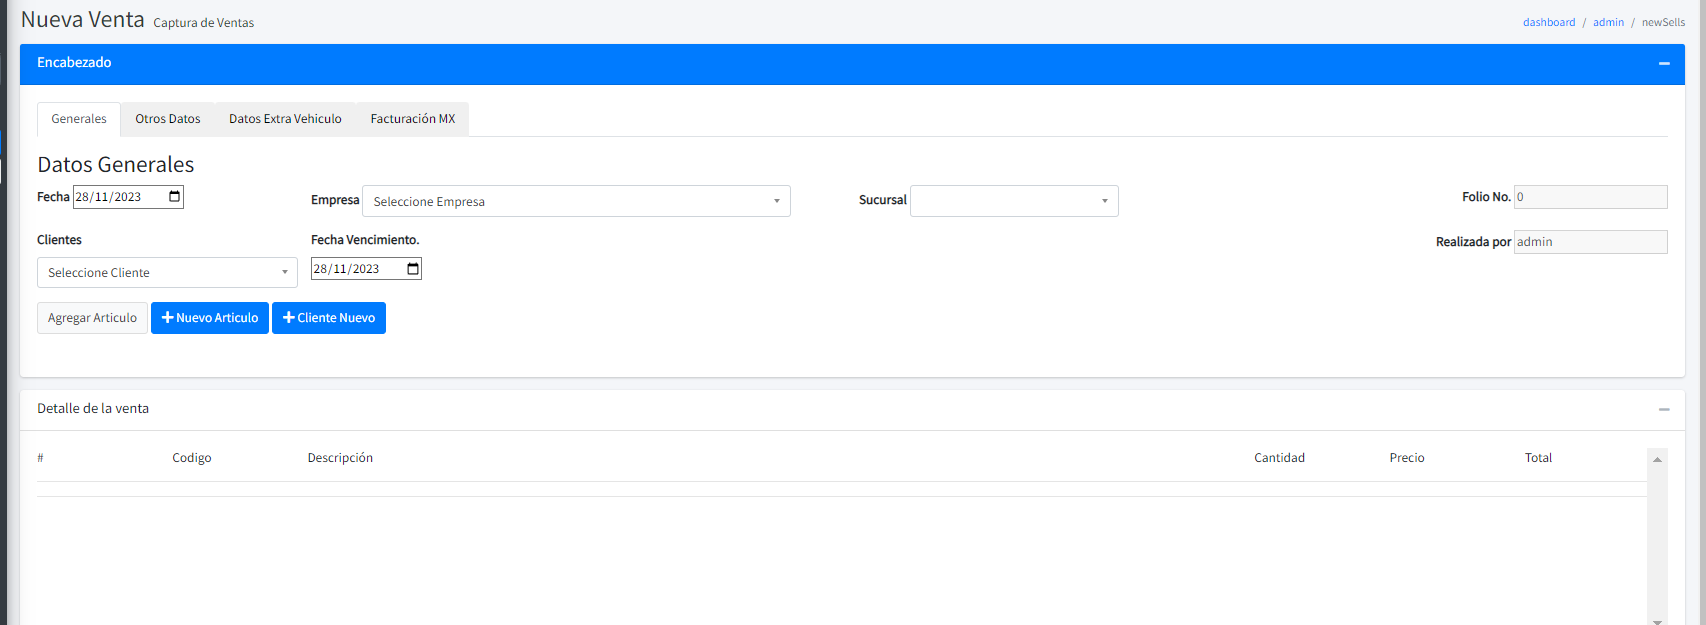Select the Facturación MX tab
1706x625 pixels.
click(412, 119)
